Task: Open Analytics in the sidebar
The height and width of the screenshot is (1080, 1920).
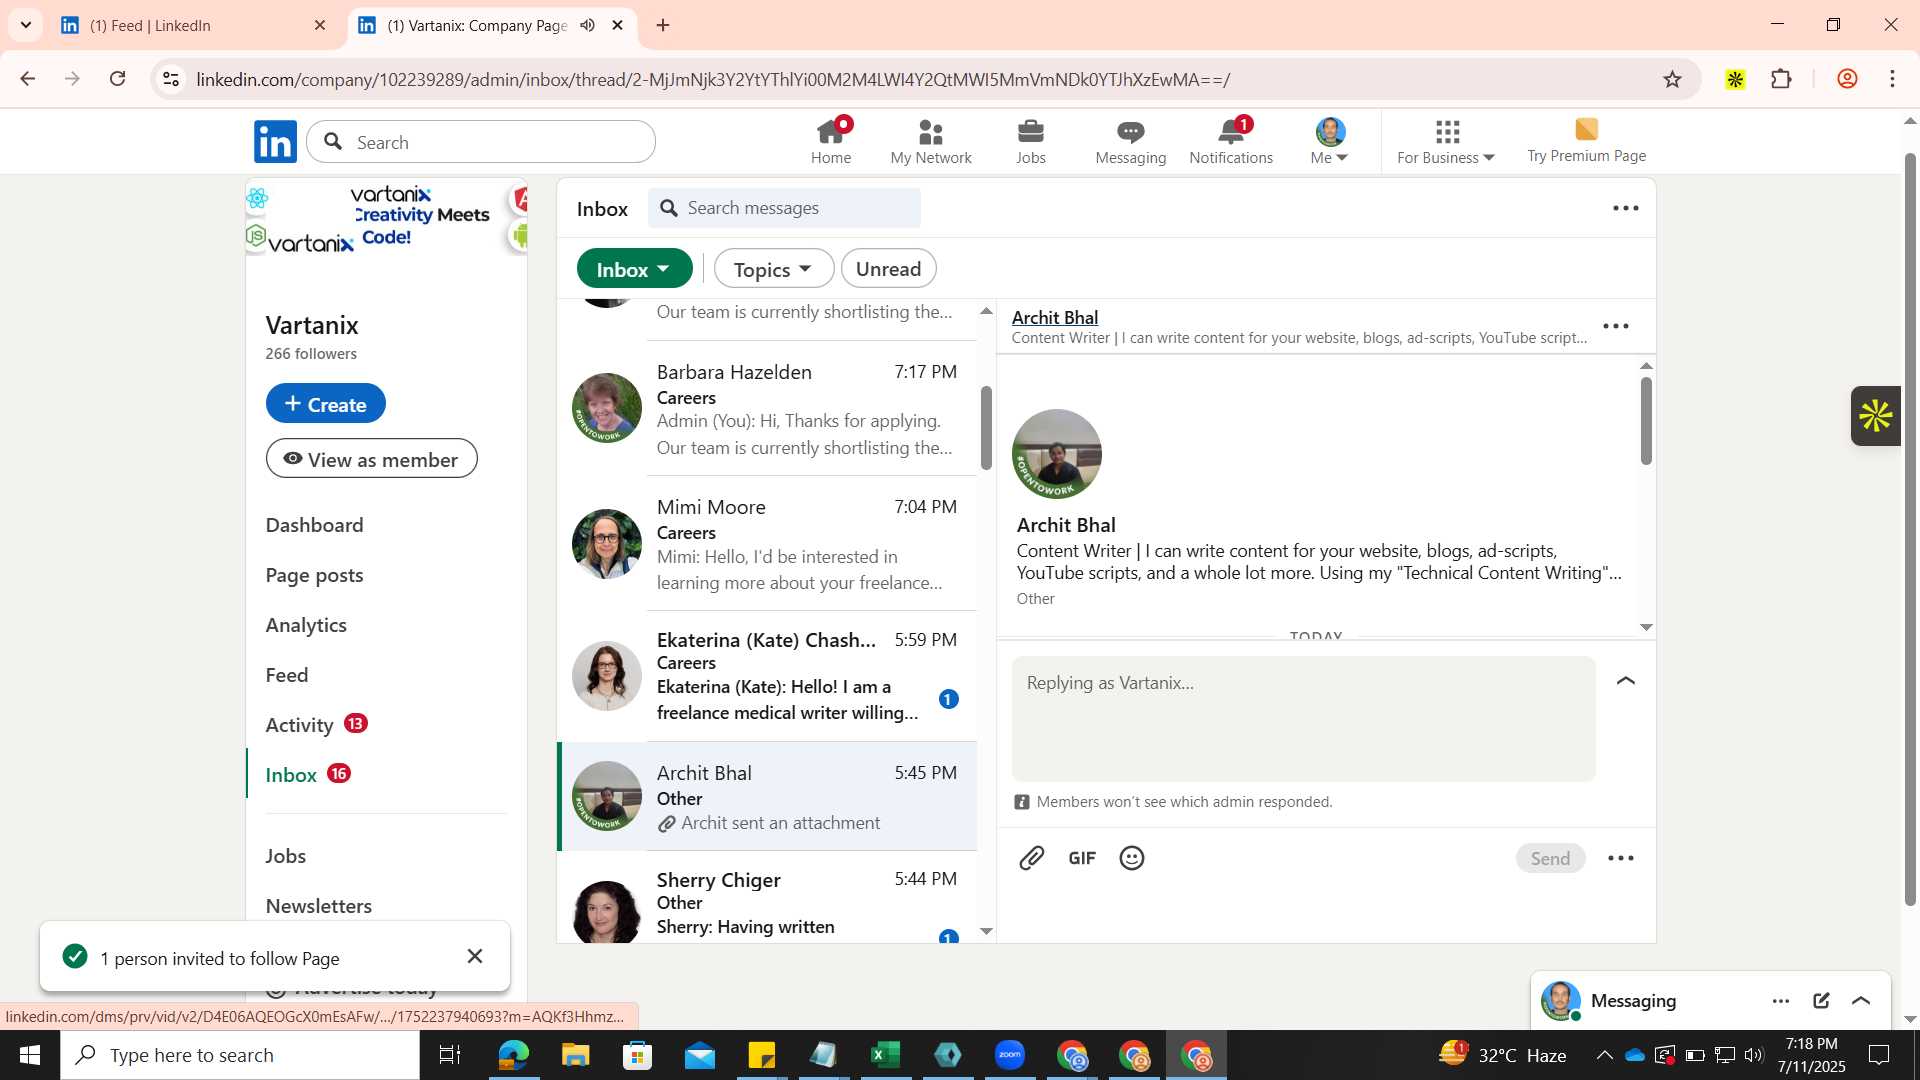Action: [x=306, y=625]
